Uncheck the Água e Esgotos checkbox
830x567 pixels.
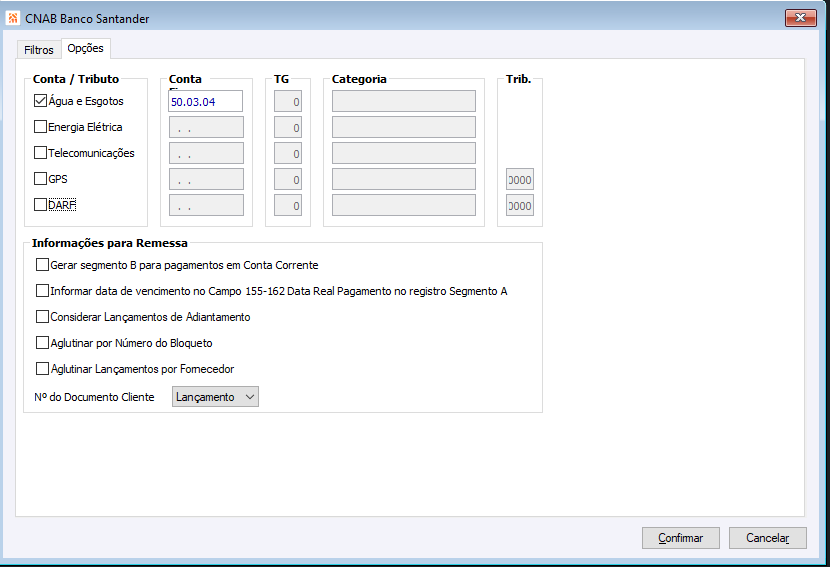click(40, 101)
